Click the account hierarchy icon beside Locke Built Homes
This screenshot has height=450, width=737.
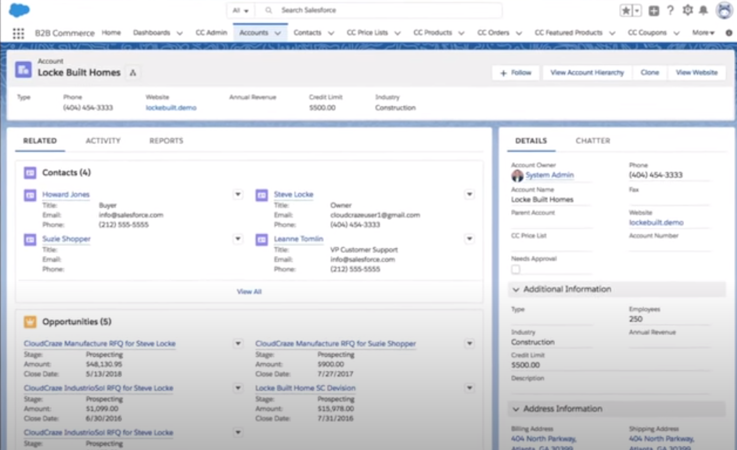pyautogui.click(x=134, y=72)
